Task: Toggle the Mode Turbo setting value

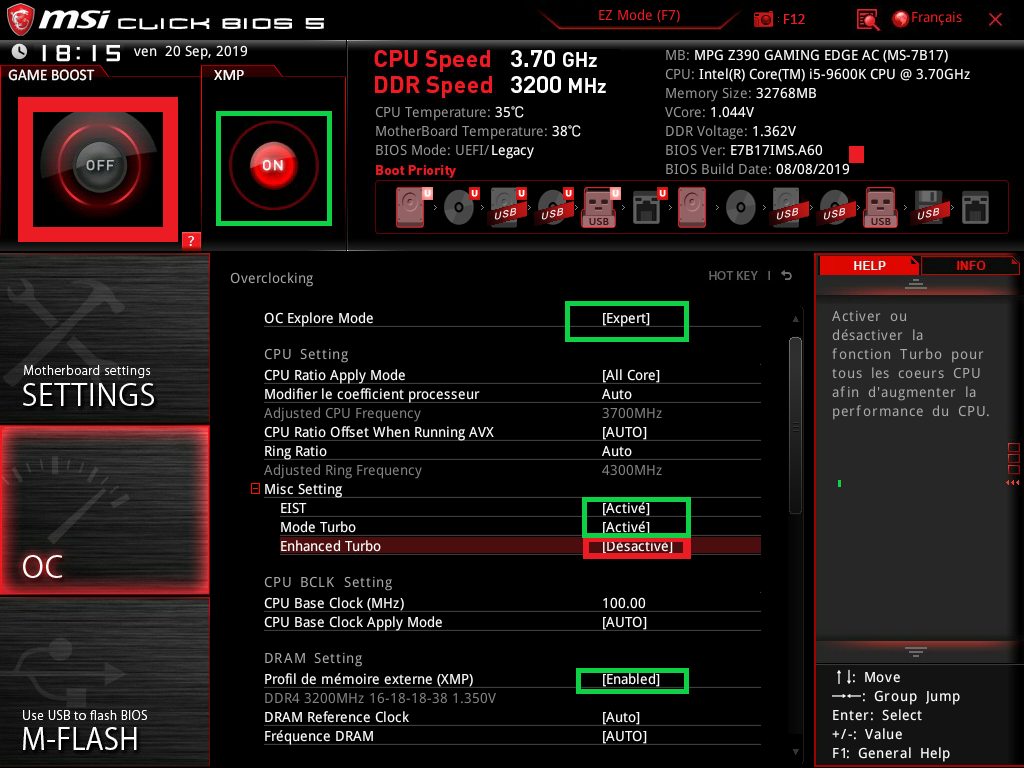Action: [x=626, y=527]
